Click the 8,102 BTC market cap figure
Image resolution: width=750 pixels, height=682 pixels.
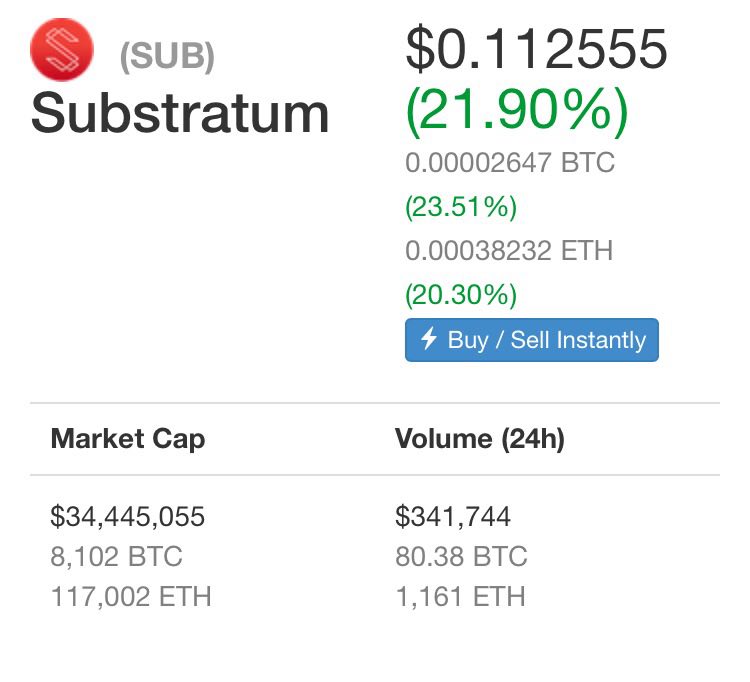pos(116,557)
